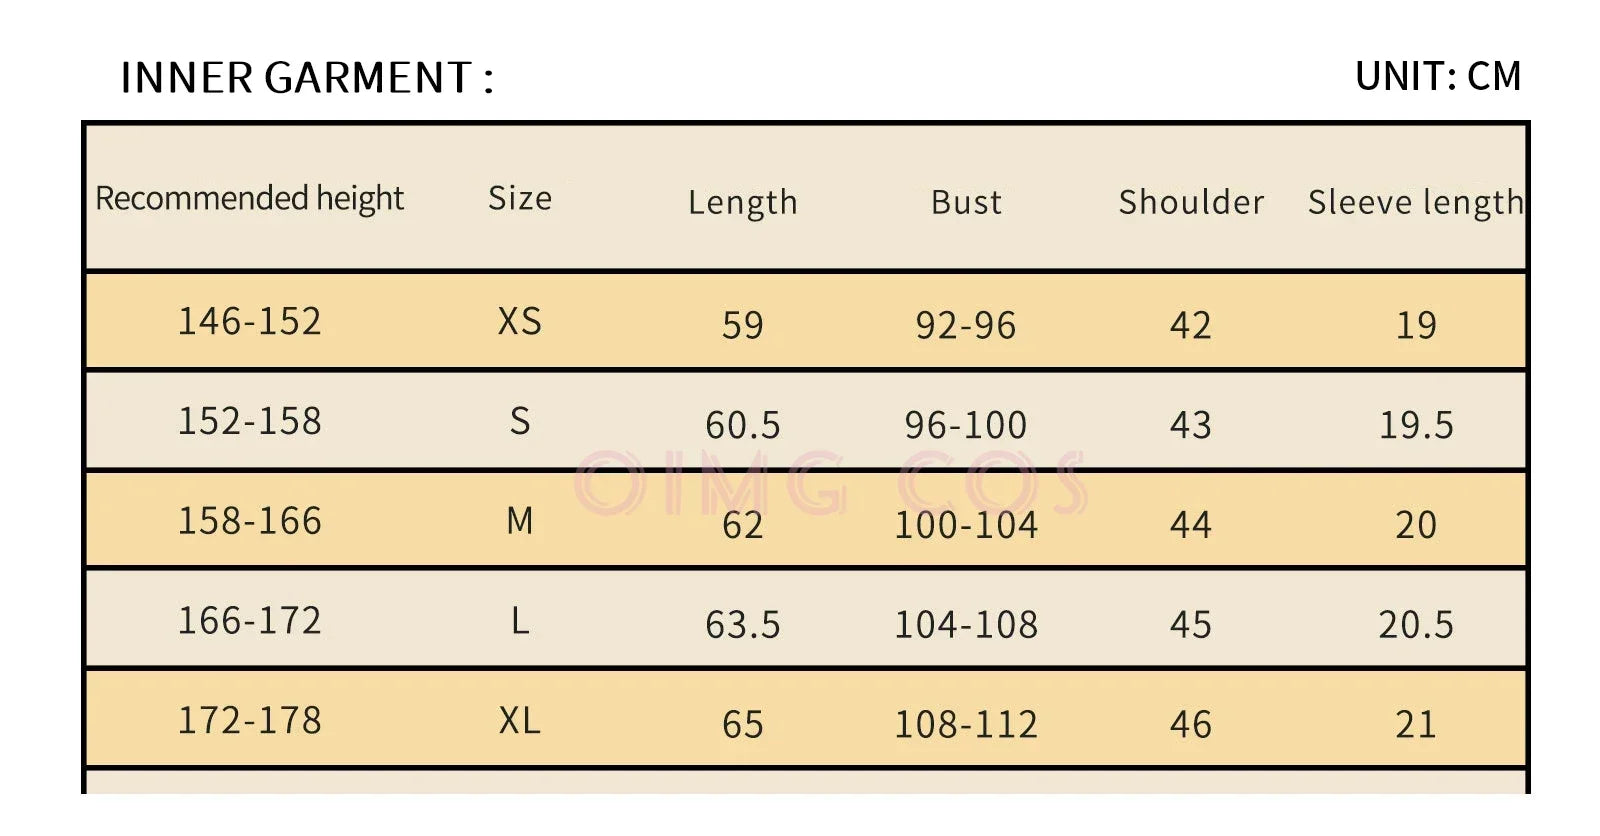Click the XL size cell

coord(519,720)
